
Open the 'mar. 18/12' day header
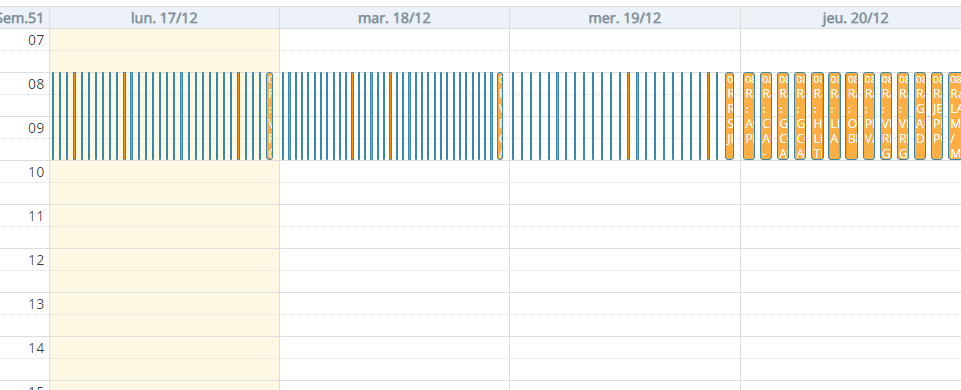[394, 18]
